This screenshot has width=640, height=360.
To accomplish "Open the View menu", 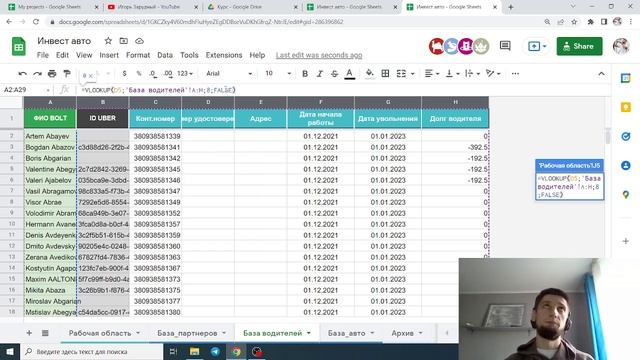I will coord(84,55).
